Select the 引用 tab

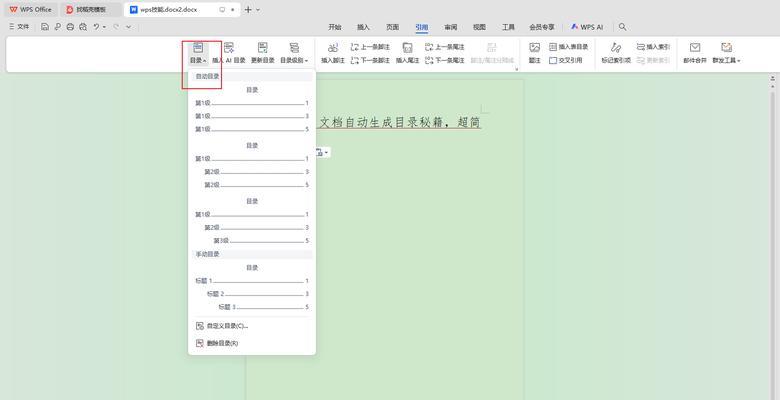point(422,27)
